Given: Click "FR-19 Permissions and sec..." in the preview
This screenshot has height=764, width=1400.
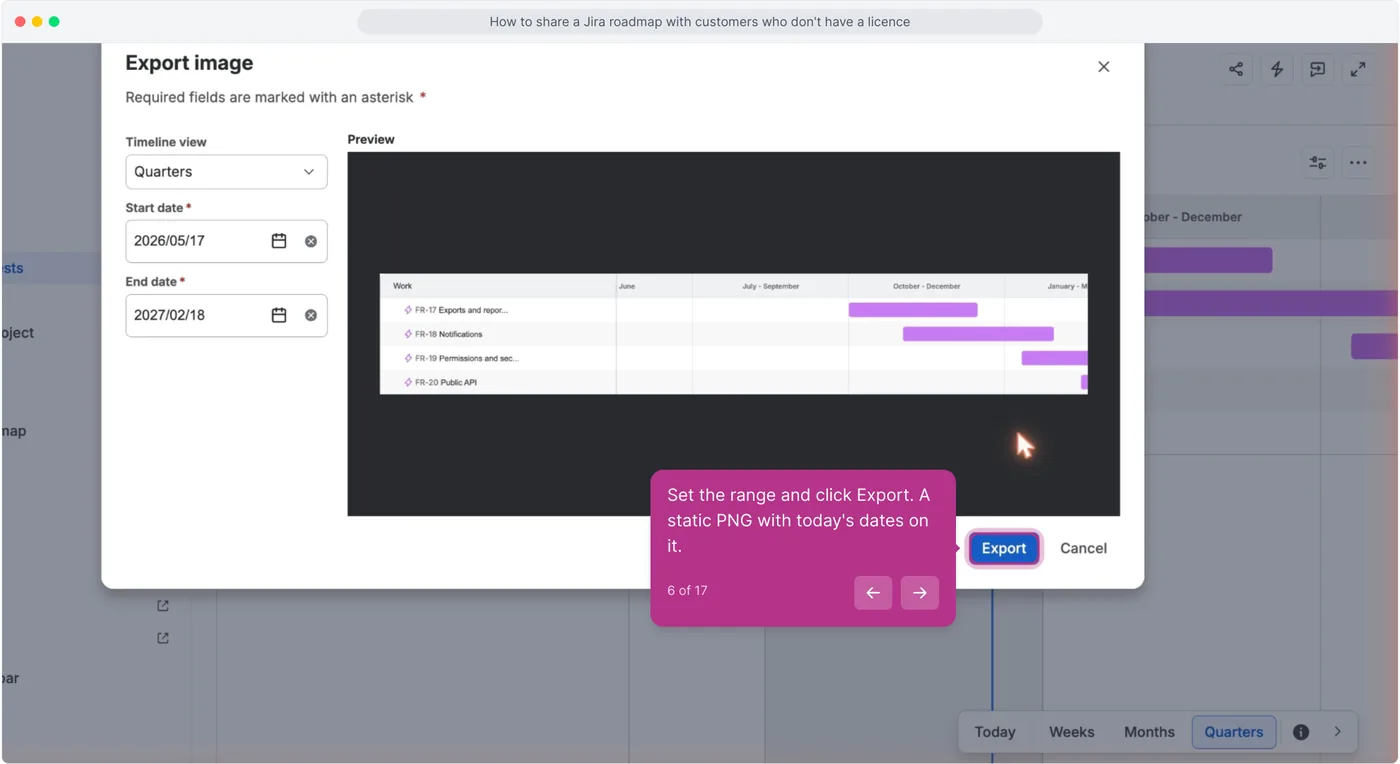Looking at the screenshot, I should pyautogui.click(x=467, y=358).
